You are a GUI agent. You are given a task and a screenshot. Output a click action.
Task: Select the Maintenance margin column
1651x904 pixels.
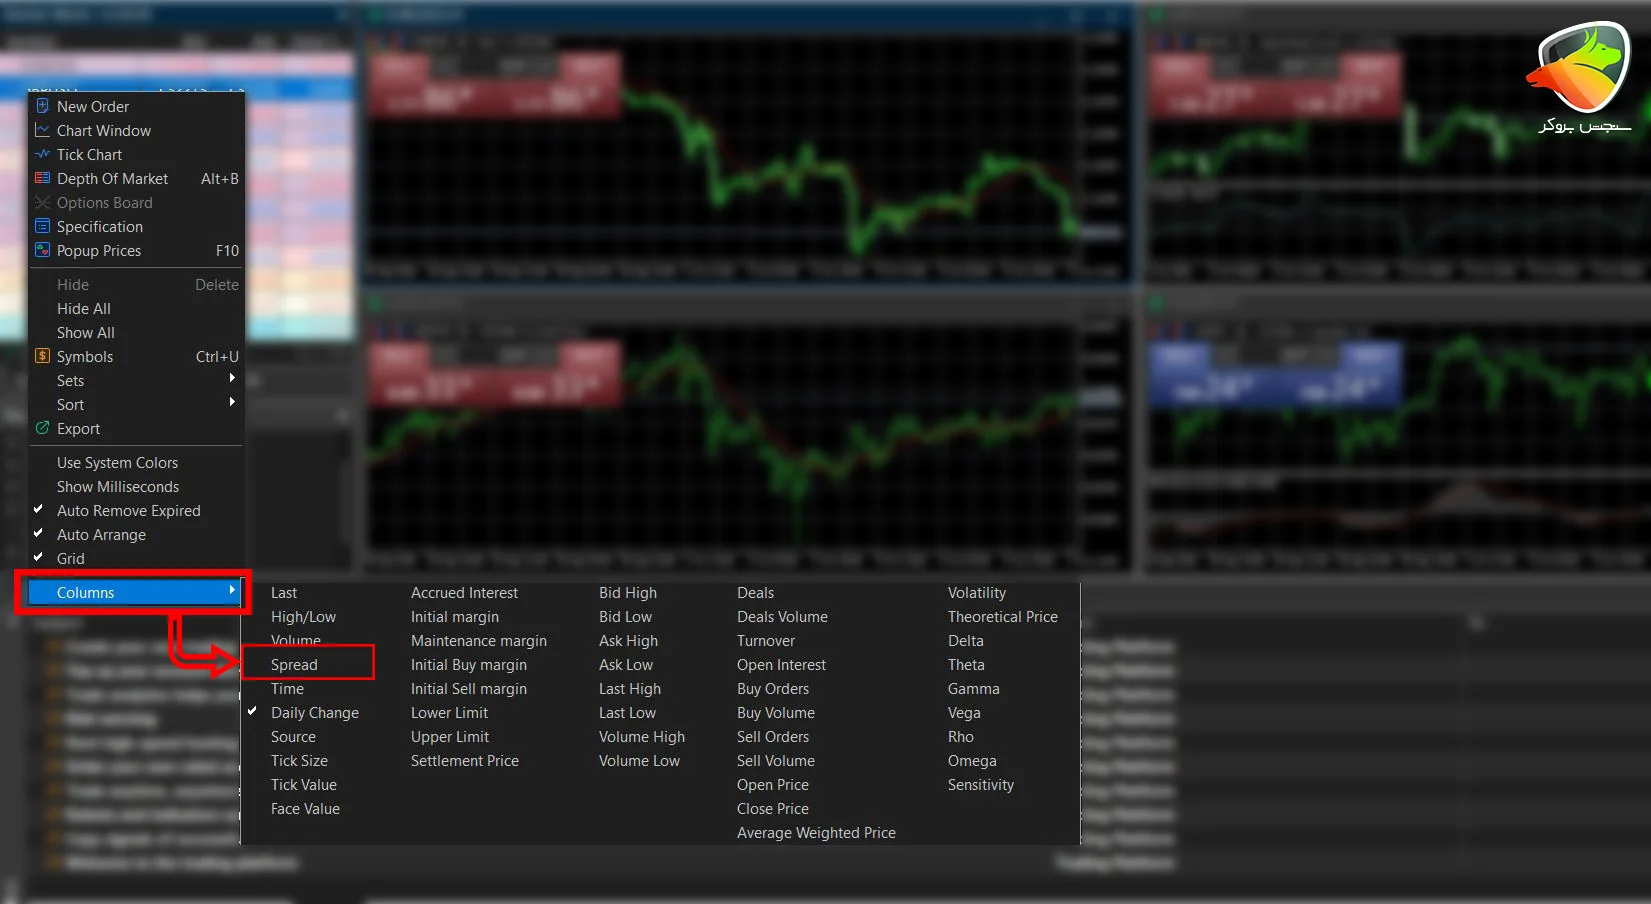tap(479, 640)
